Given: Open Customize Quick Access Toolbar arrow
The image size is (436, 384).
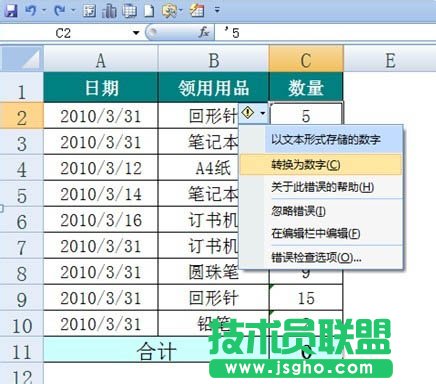Looking at the screenshot, I should pyautogui.click(x=217, y=10).
